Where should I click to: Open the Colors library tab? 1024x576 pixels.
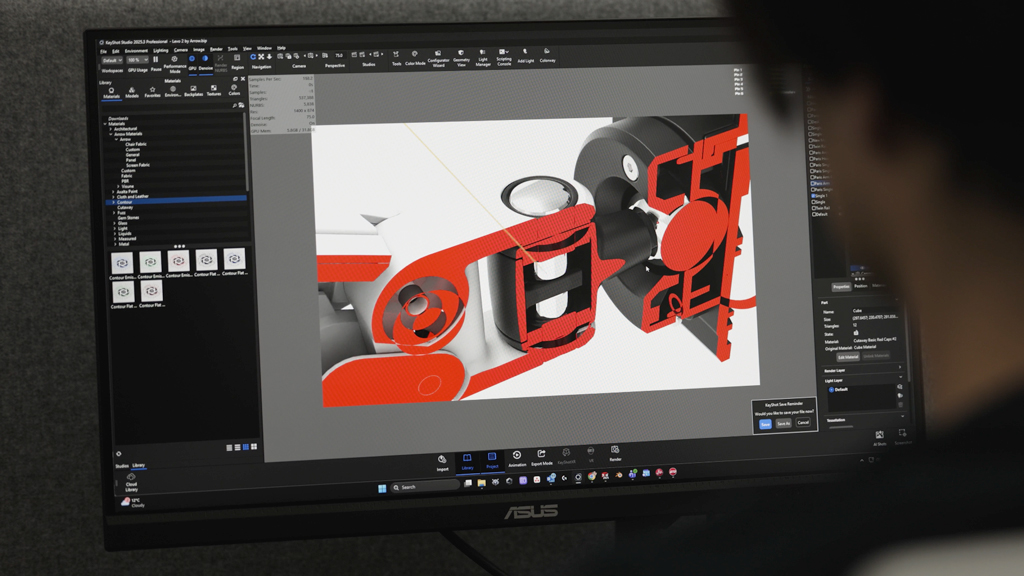click(234, 90)
